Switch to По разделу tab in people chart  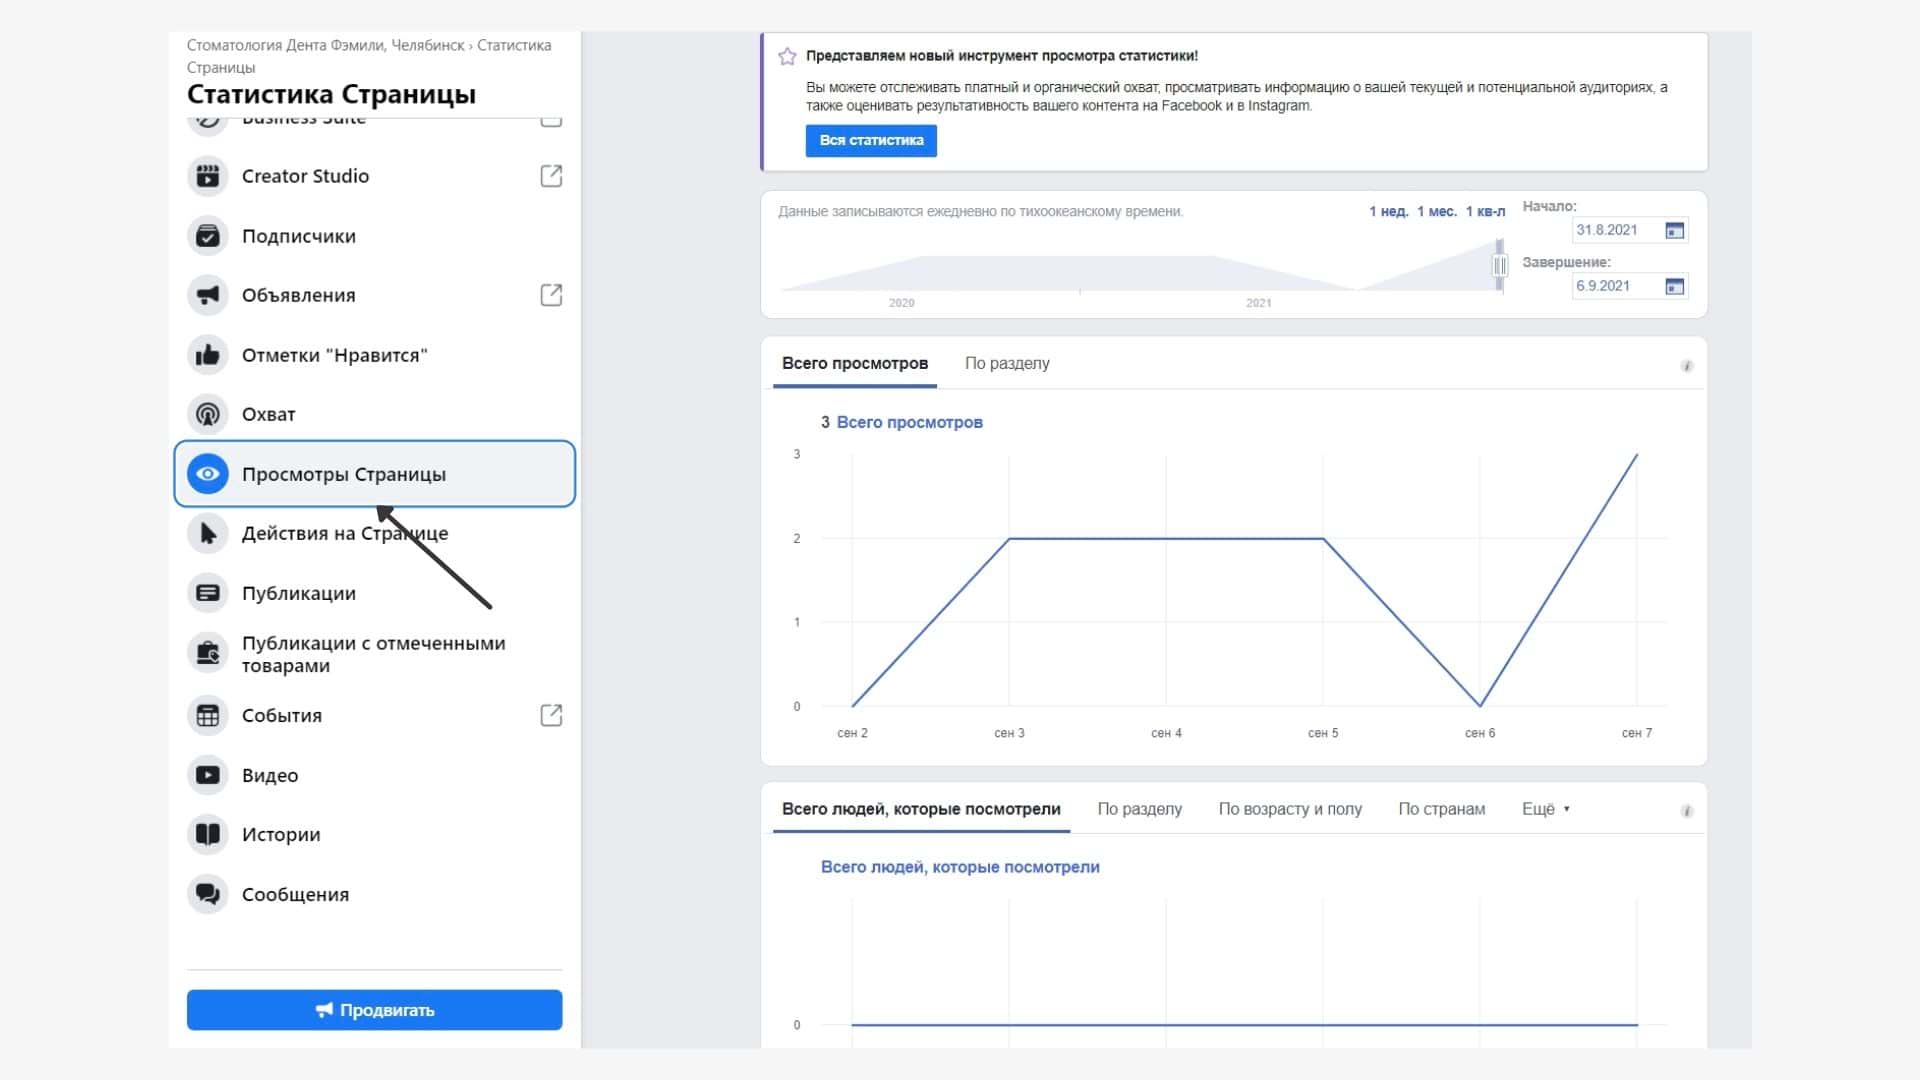pos(1139,809)
